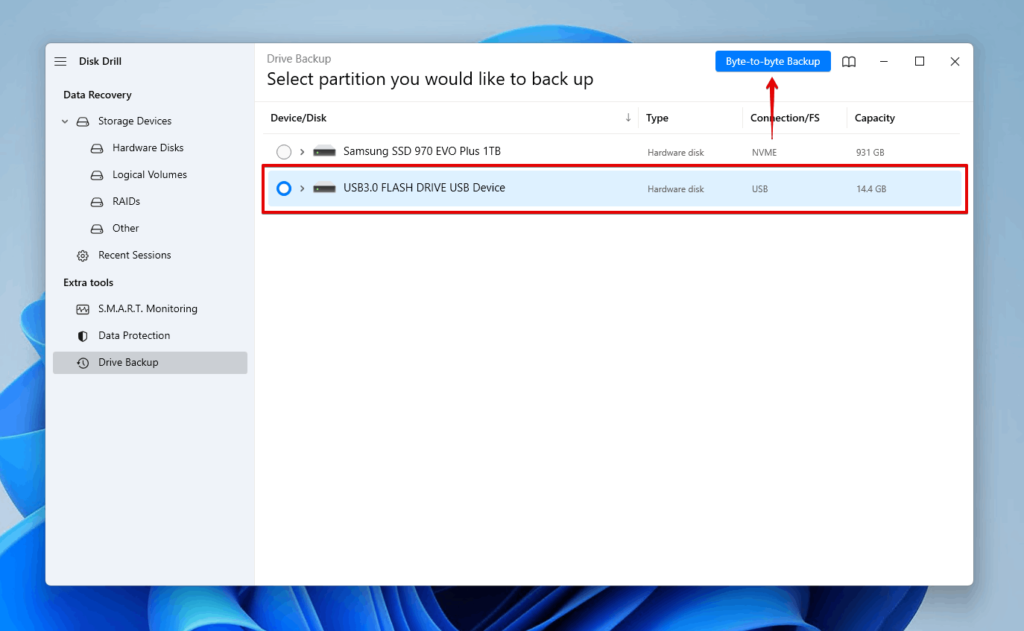Click the S.M.A.R.T. Monitoring icon
This screenshot has width=1024, height=631.
click(83, 309)
